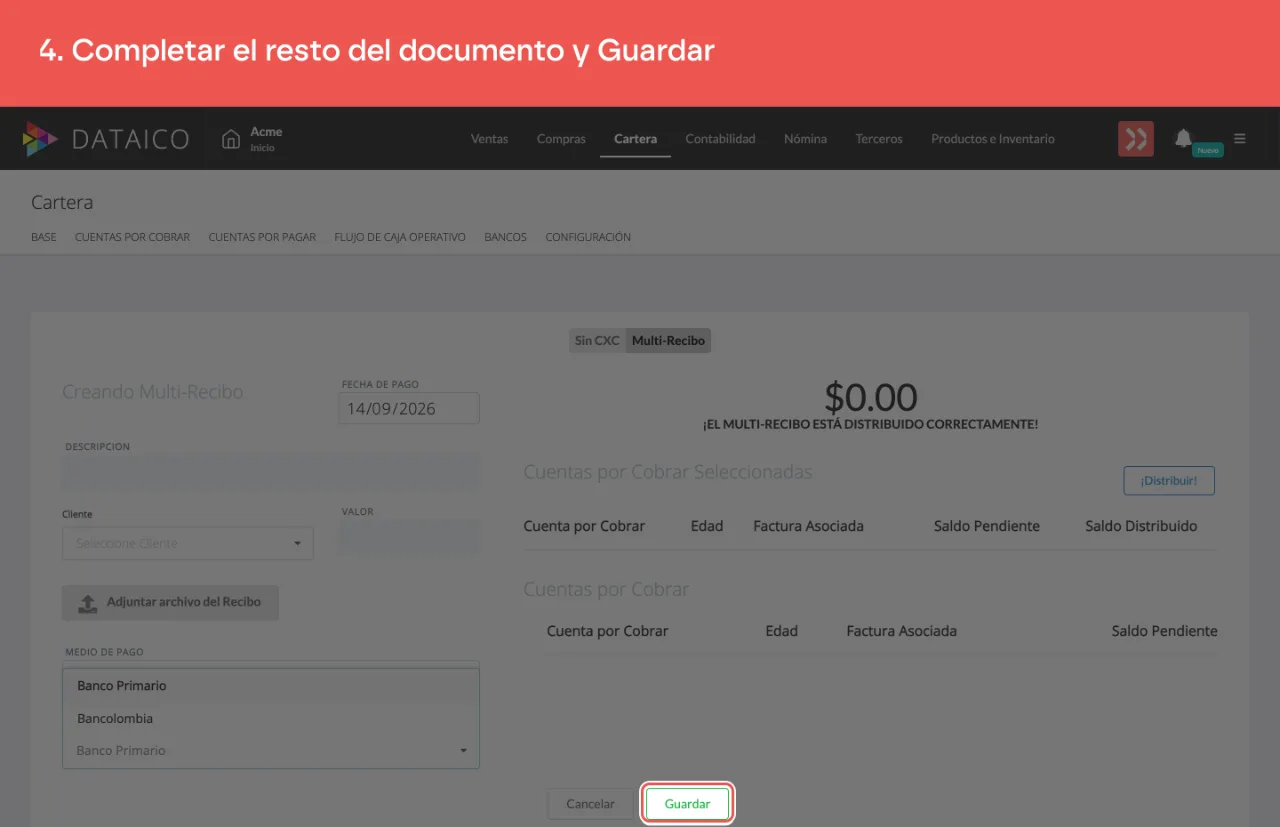Open the red double-arrow shortcut icon

[1136, 139]
